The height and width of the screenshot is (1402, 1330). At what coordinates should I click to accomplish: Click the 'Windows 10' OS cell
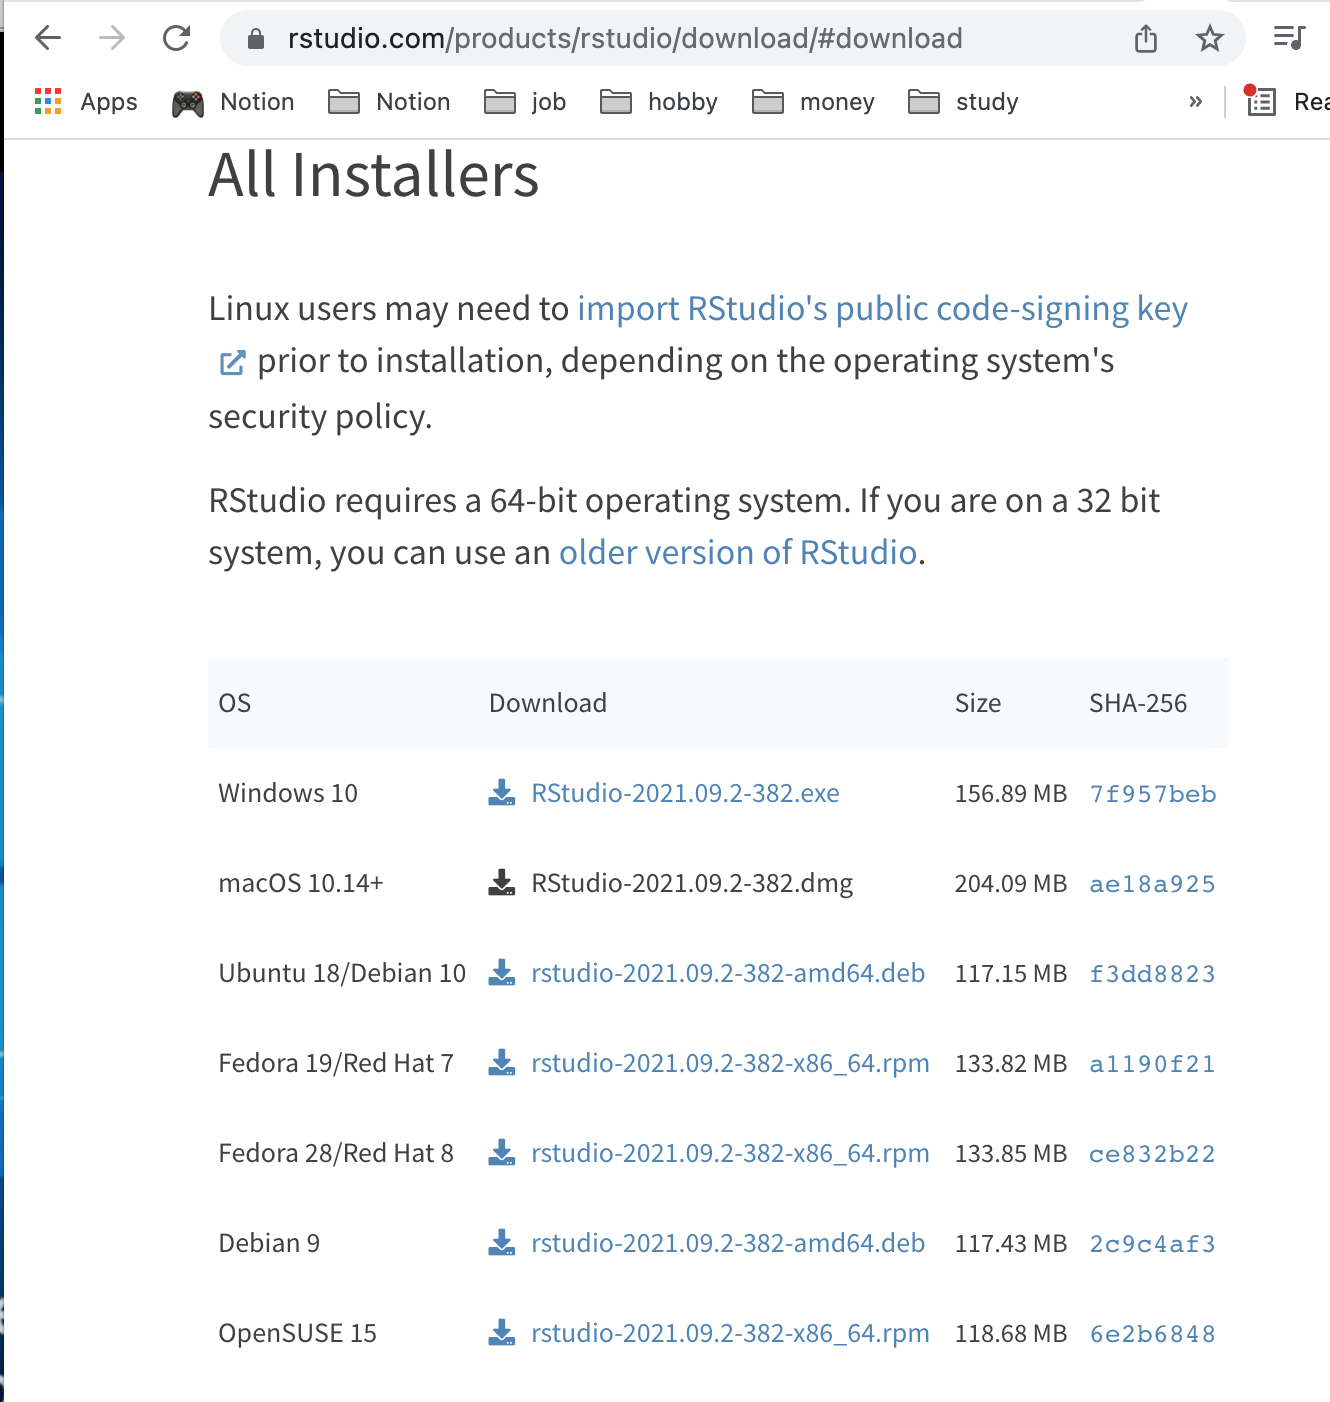click(288, 793)
